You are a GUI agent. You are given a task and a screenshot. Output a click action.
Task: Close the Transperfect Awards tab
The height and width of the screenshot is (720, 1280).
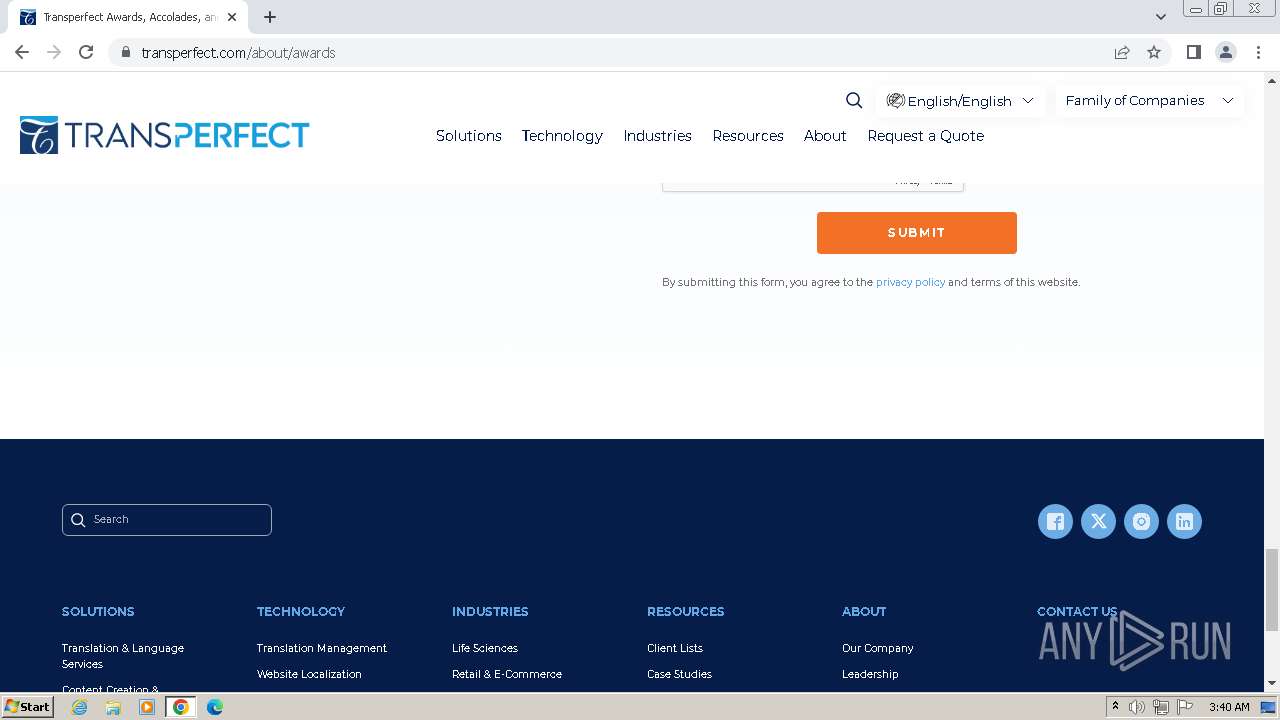coord(232,17)
